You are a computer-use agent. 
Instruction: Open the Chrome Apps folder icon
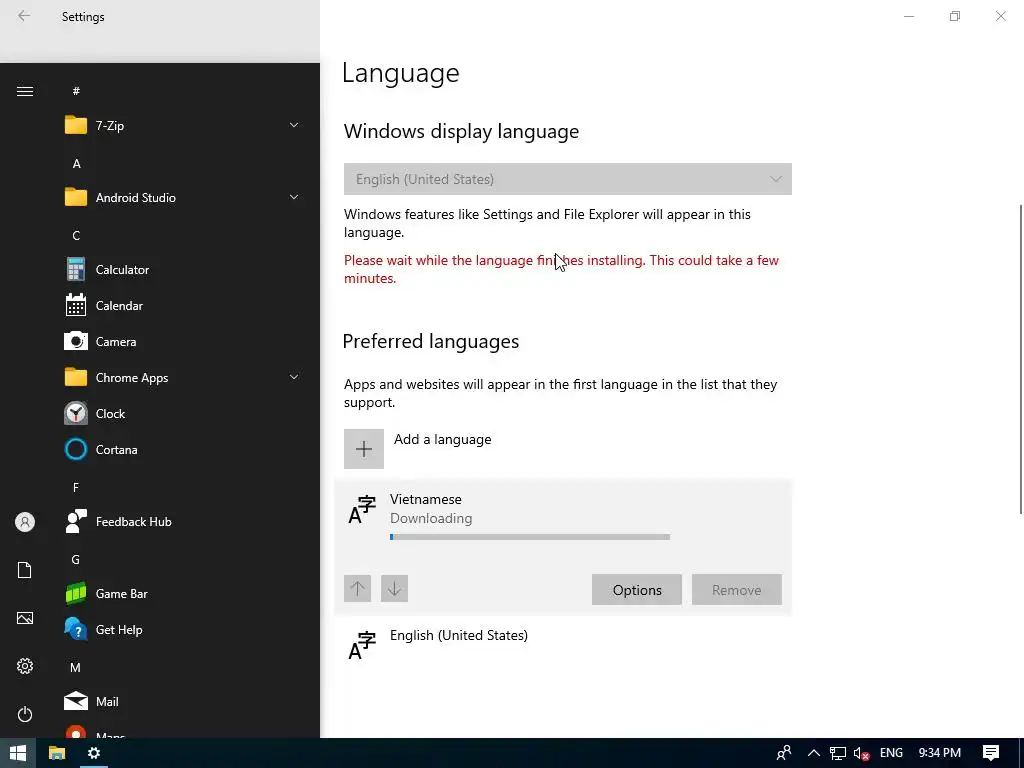point(76,377)
